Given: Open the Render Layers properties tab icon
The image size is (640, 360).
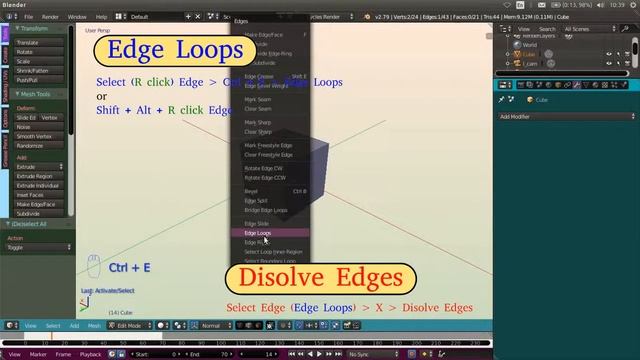Looking at the screenshot, I should pyautogui.click(x=530, y=84).
